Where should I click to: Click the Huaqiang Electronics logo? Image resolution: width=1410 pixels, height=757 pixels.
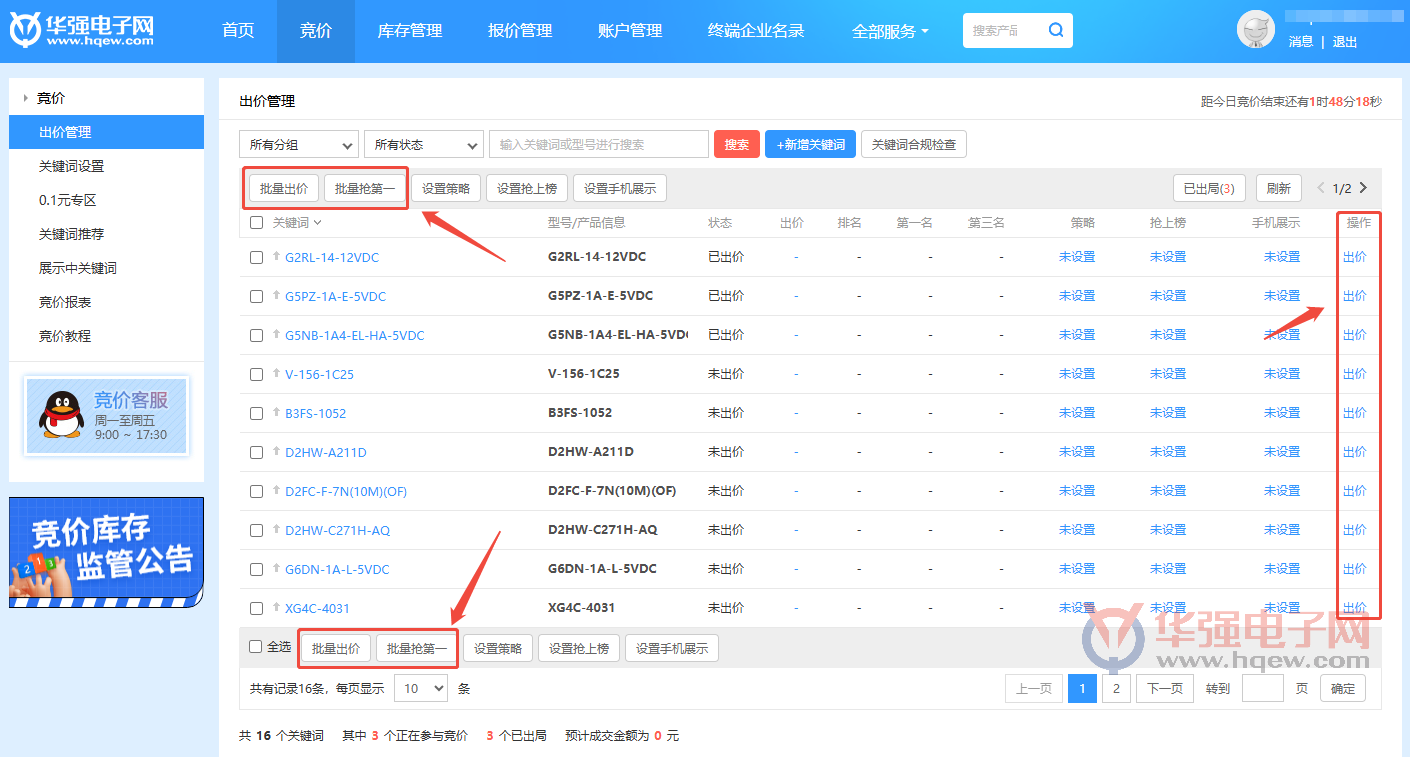pos(82,30)
